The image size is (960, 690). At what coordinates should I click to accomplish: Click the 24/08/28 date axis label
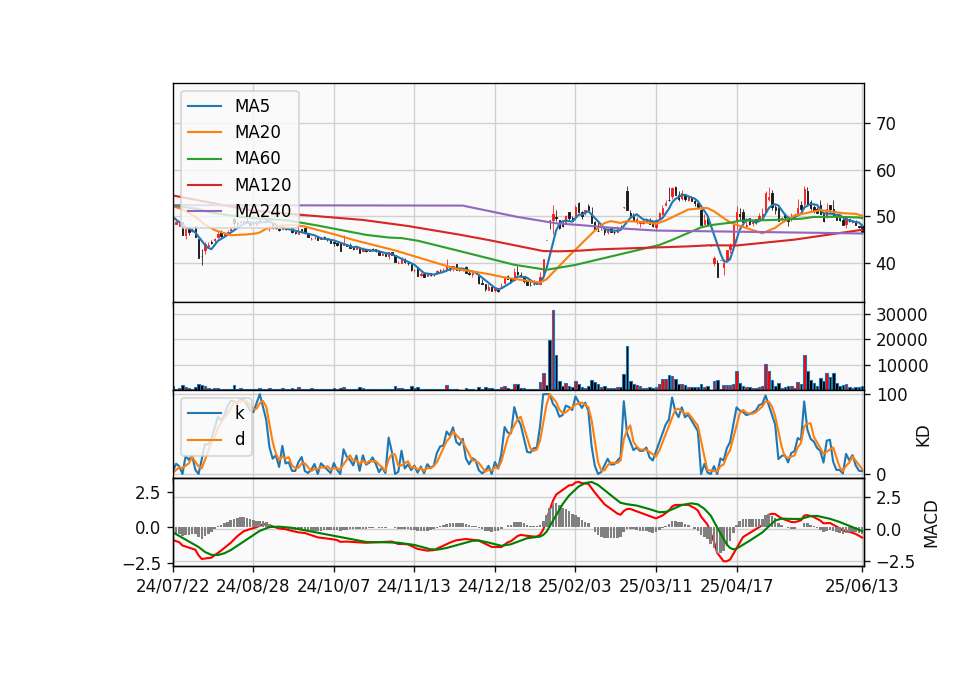point(253,586)
